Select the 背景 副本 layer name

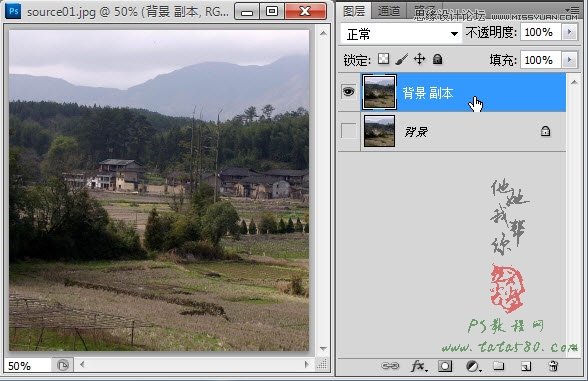point(428,93)
